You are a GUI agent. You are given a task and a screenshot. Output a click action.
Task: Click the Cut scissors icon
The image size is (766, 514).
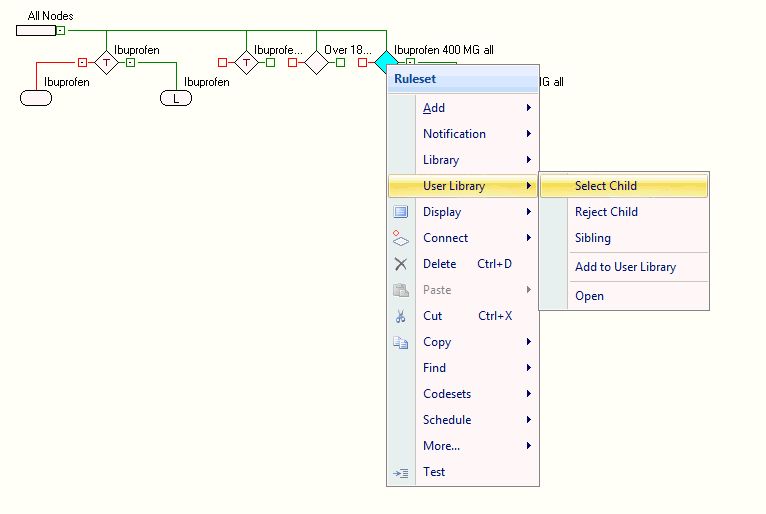pyautogui.click(x=401, y=316)
